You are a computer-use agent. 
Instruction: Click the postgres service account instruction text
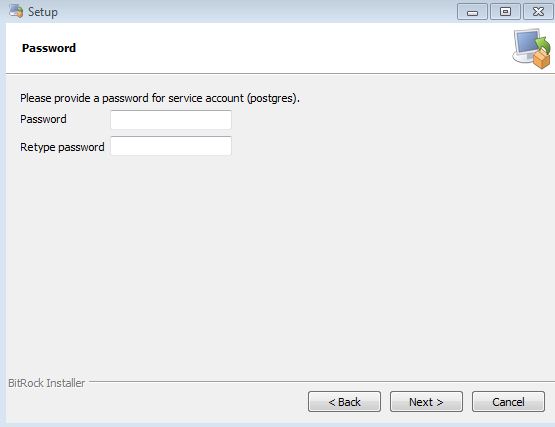(x=160, y=98)
